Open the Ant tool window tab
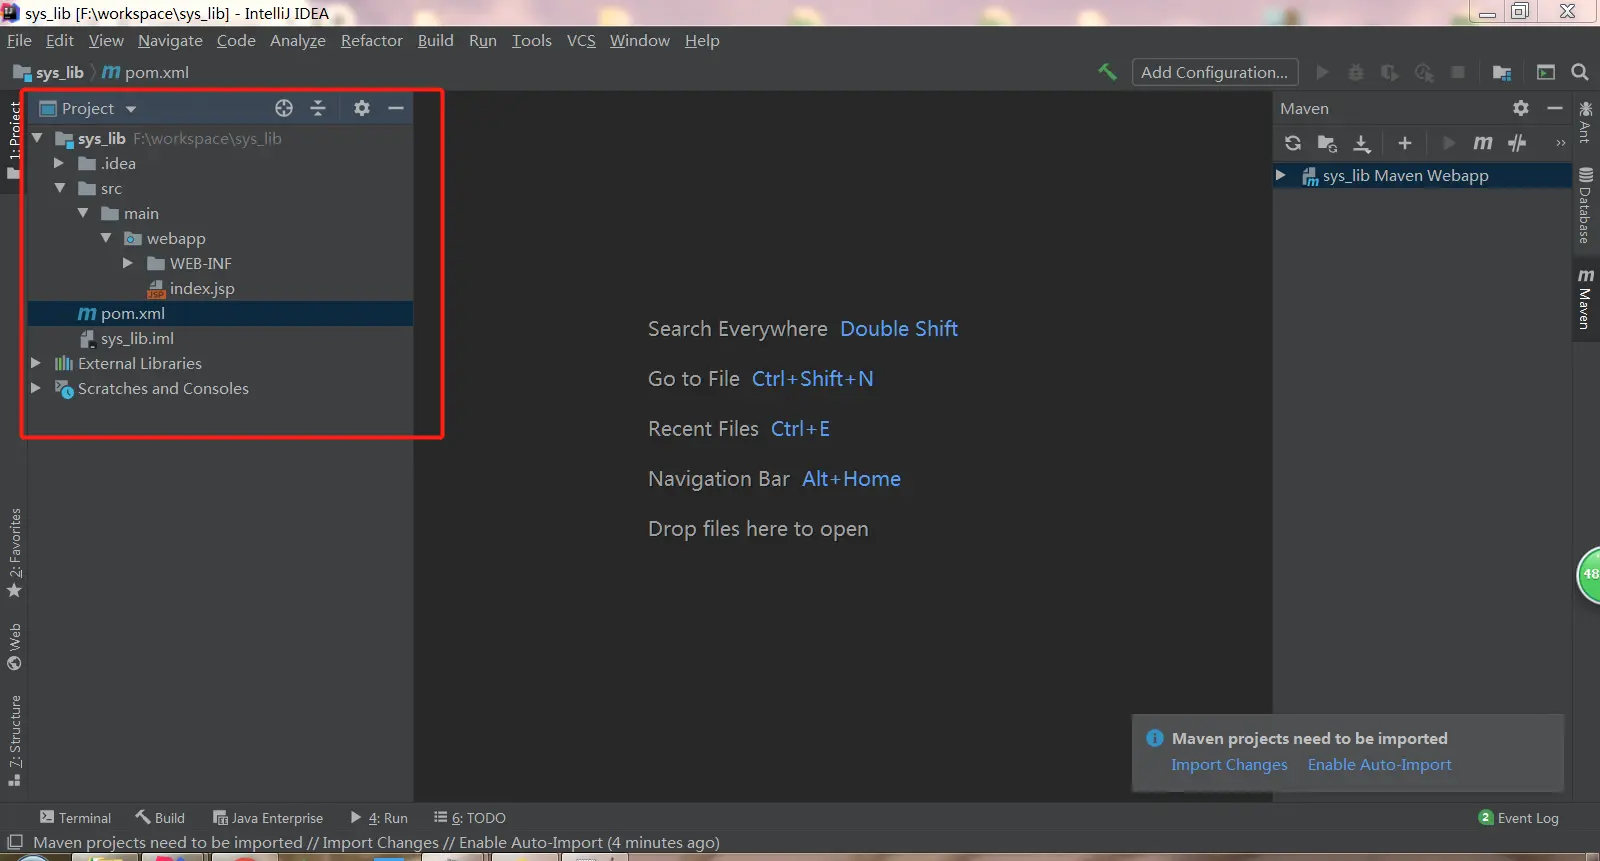1600x861 pixels. 1585,122
